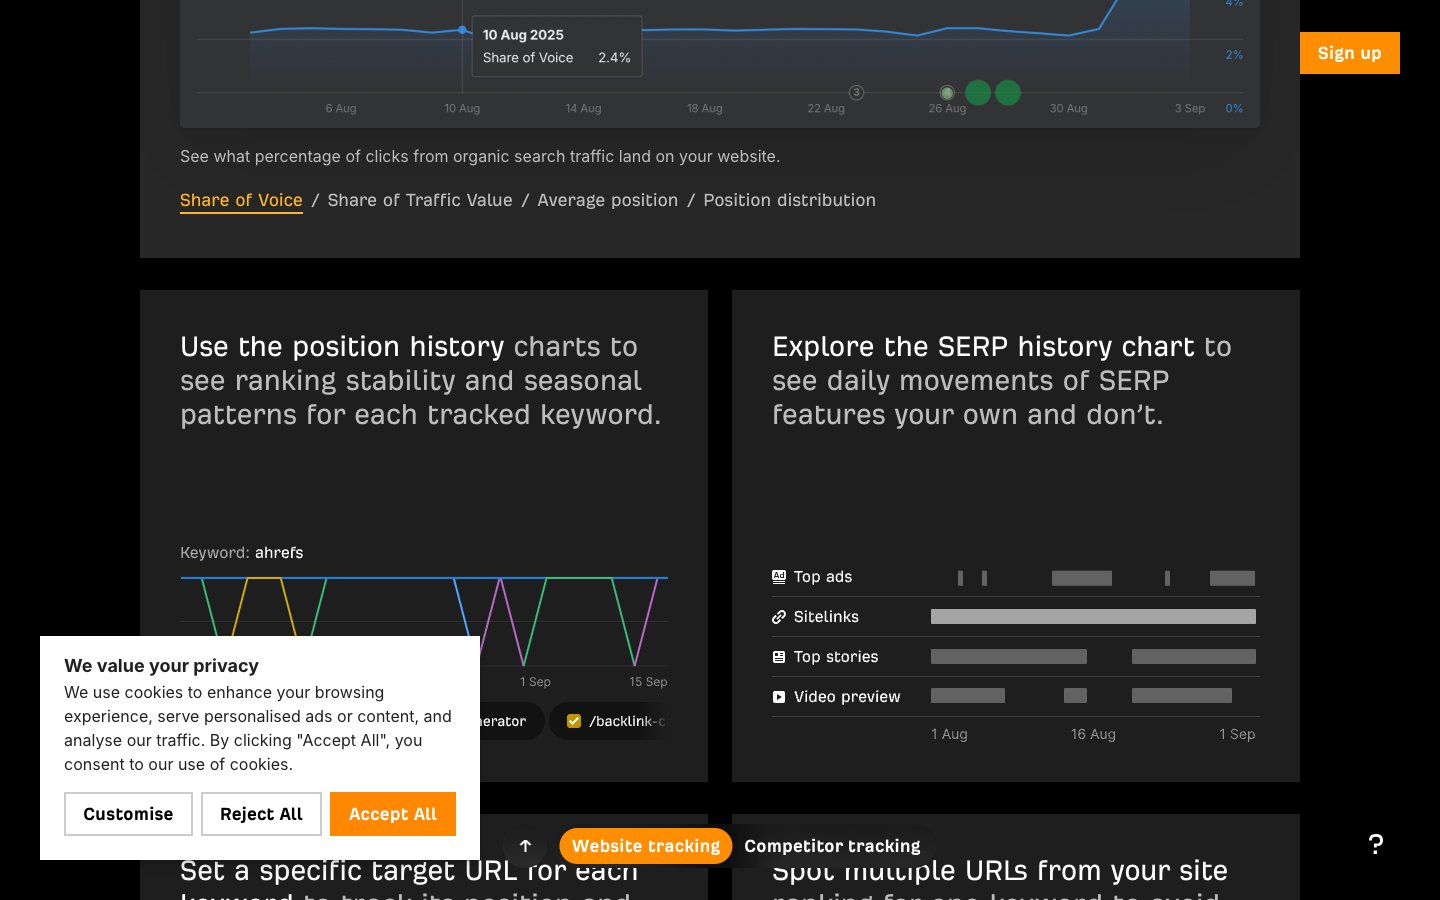Viewport: 1440px width, 900px height.
Task: Click the numbered 3 annotation marker on chart
Action: click(856, 93)
